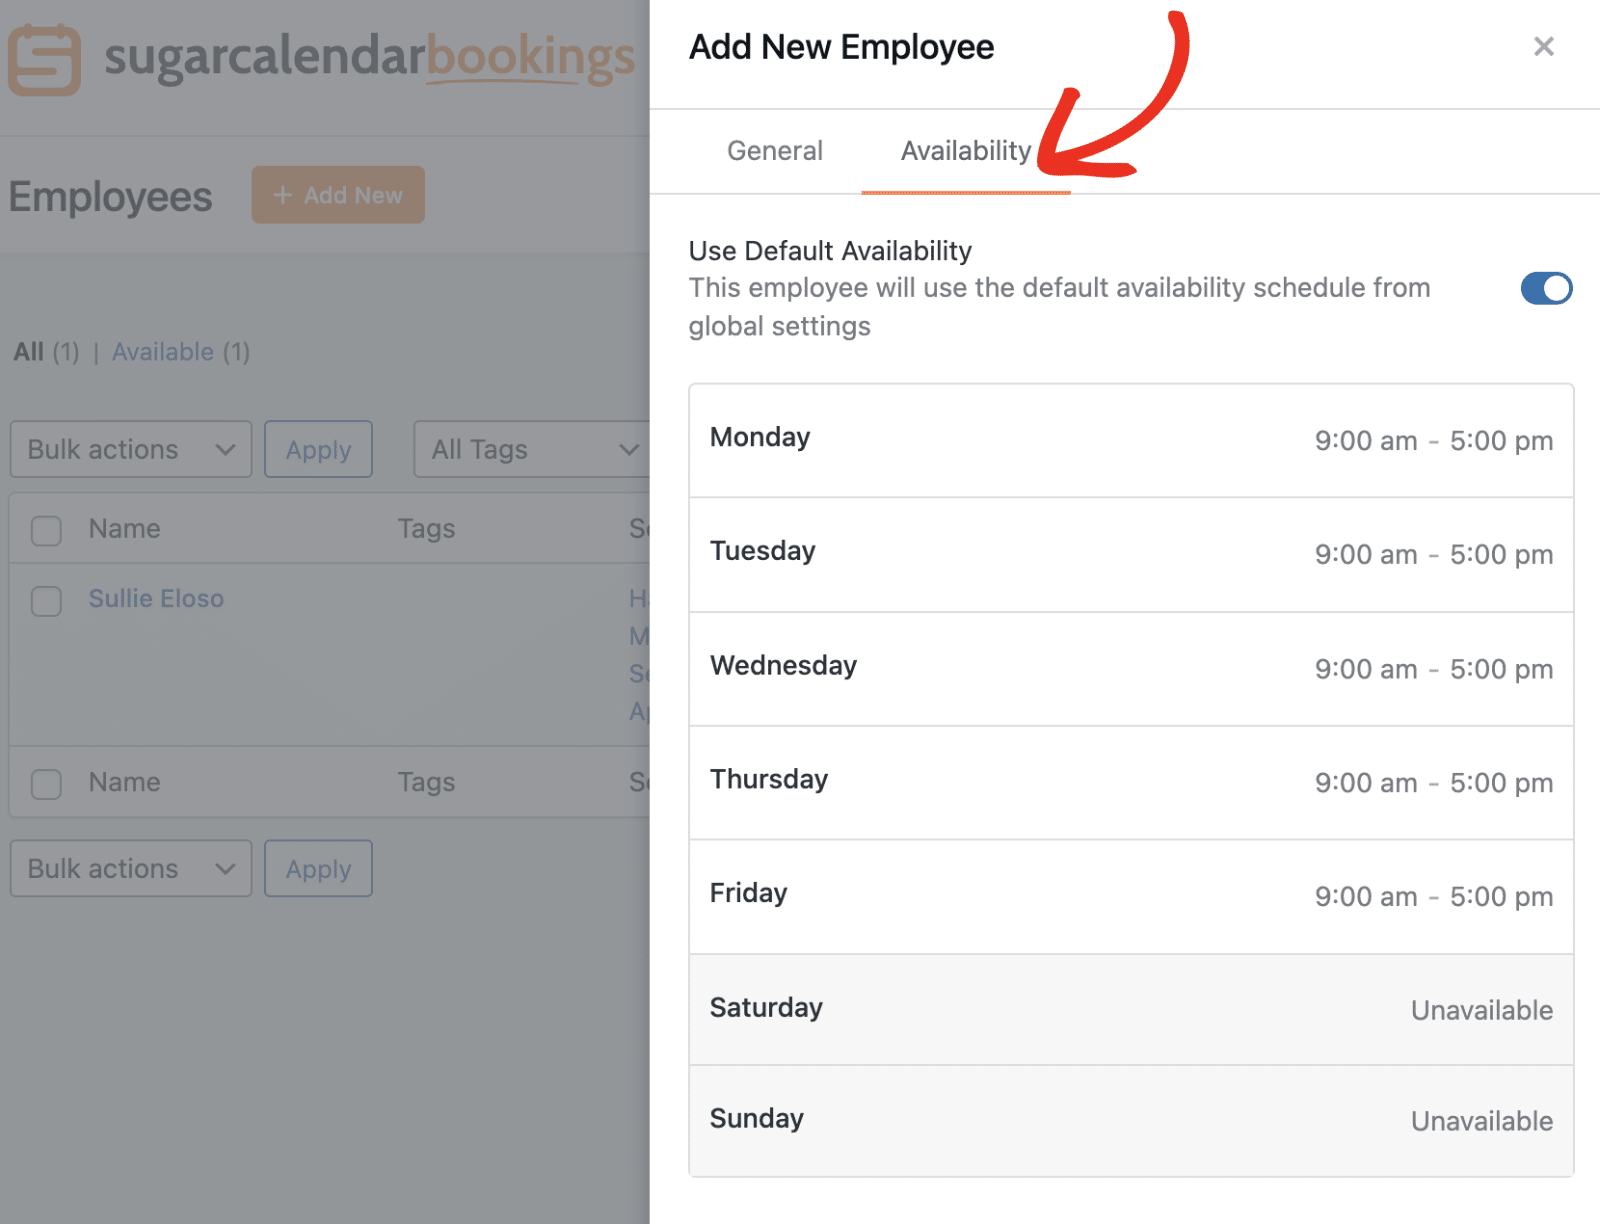1600x1224 pixels.
Task: Click the plus icon on Add New
Action: pos(283,194)
